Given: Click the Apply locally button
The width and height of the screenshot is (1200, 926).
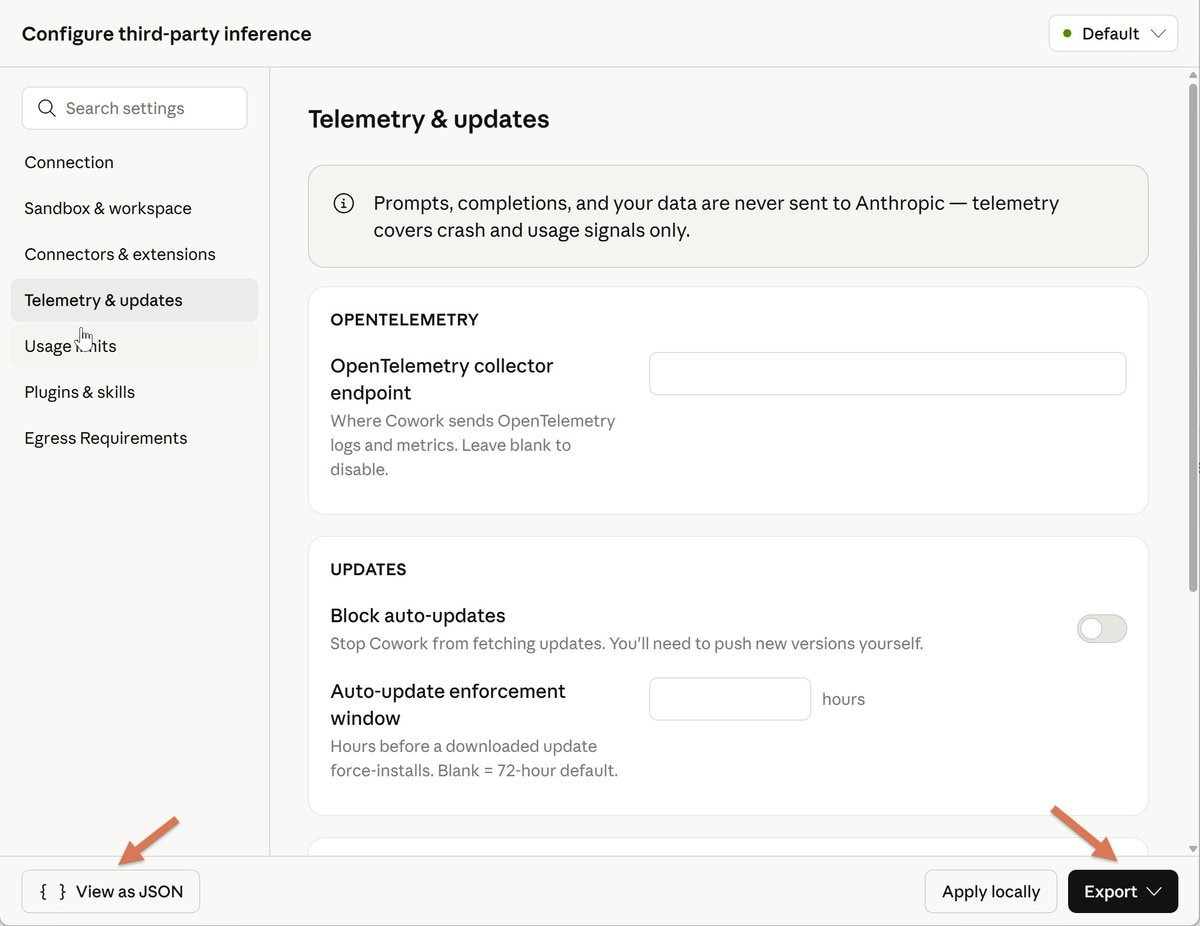Looking at the screenshot, I should click(991, 892).
